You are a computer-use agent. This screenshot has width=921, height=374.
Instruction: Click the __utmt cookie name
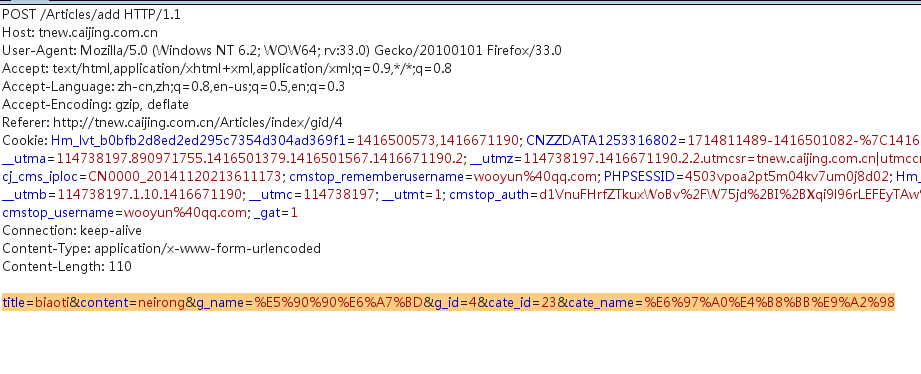pos(403,194)
